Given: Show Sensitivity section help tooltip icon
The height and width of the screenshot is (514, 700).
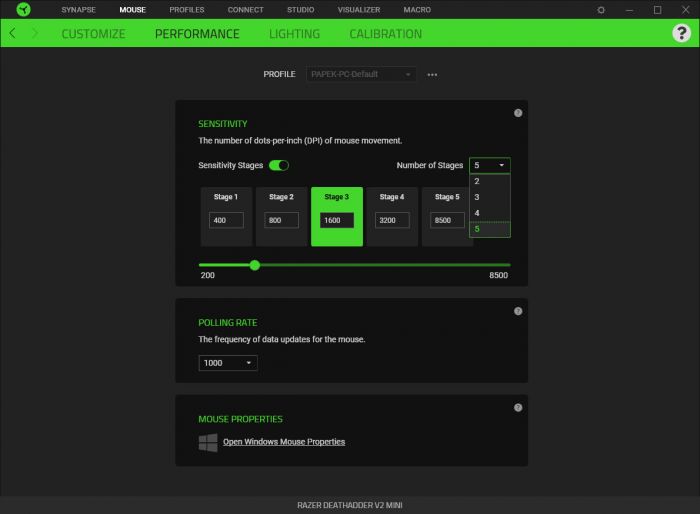Looking at the screenshot, I should coord(518,113).
